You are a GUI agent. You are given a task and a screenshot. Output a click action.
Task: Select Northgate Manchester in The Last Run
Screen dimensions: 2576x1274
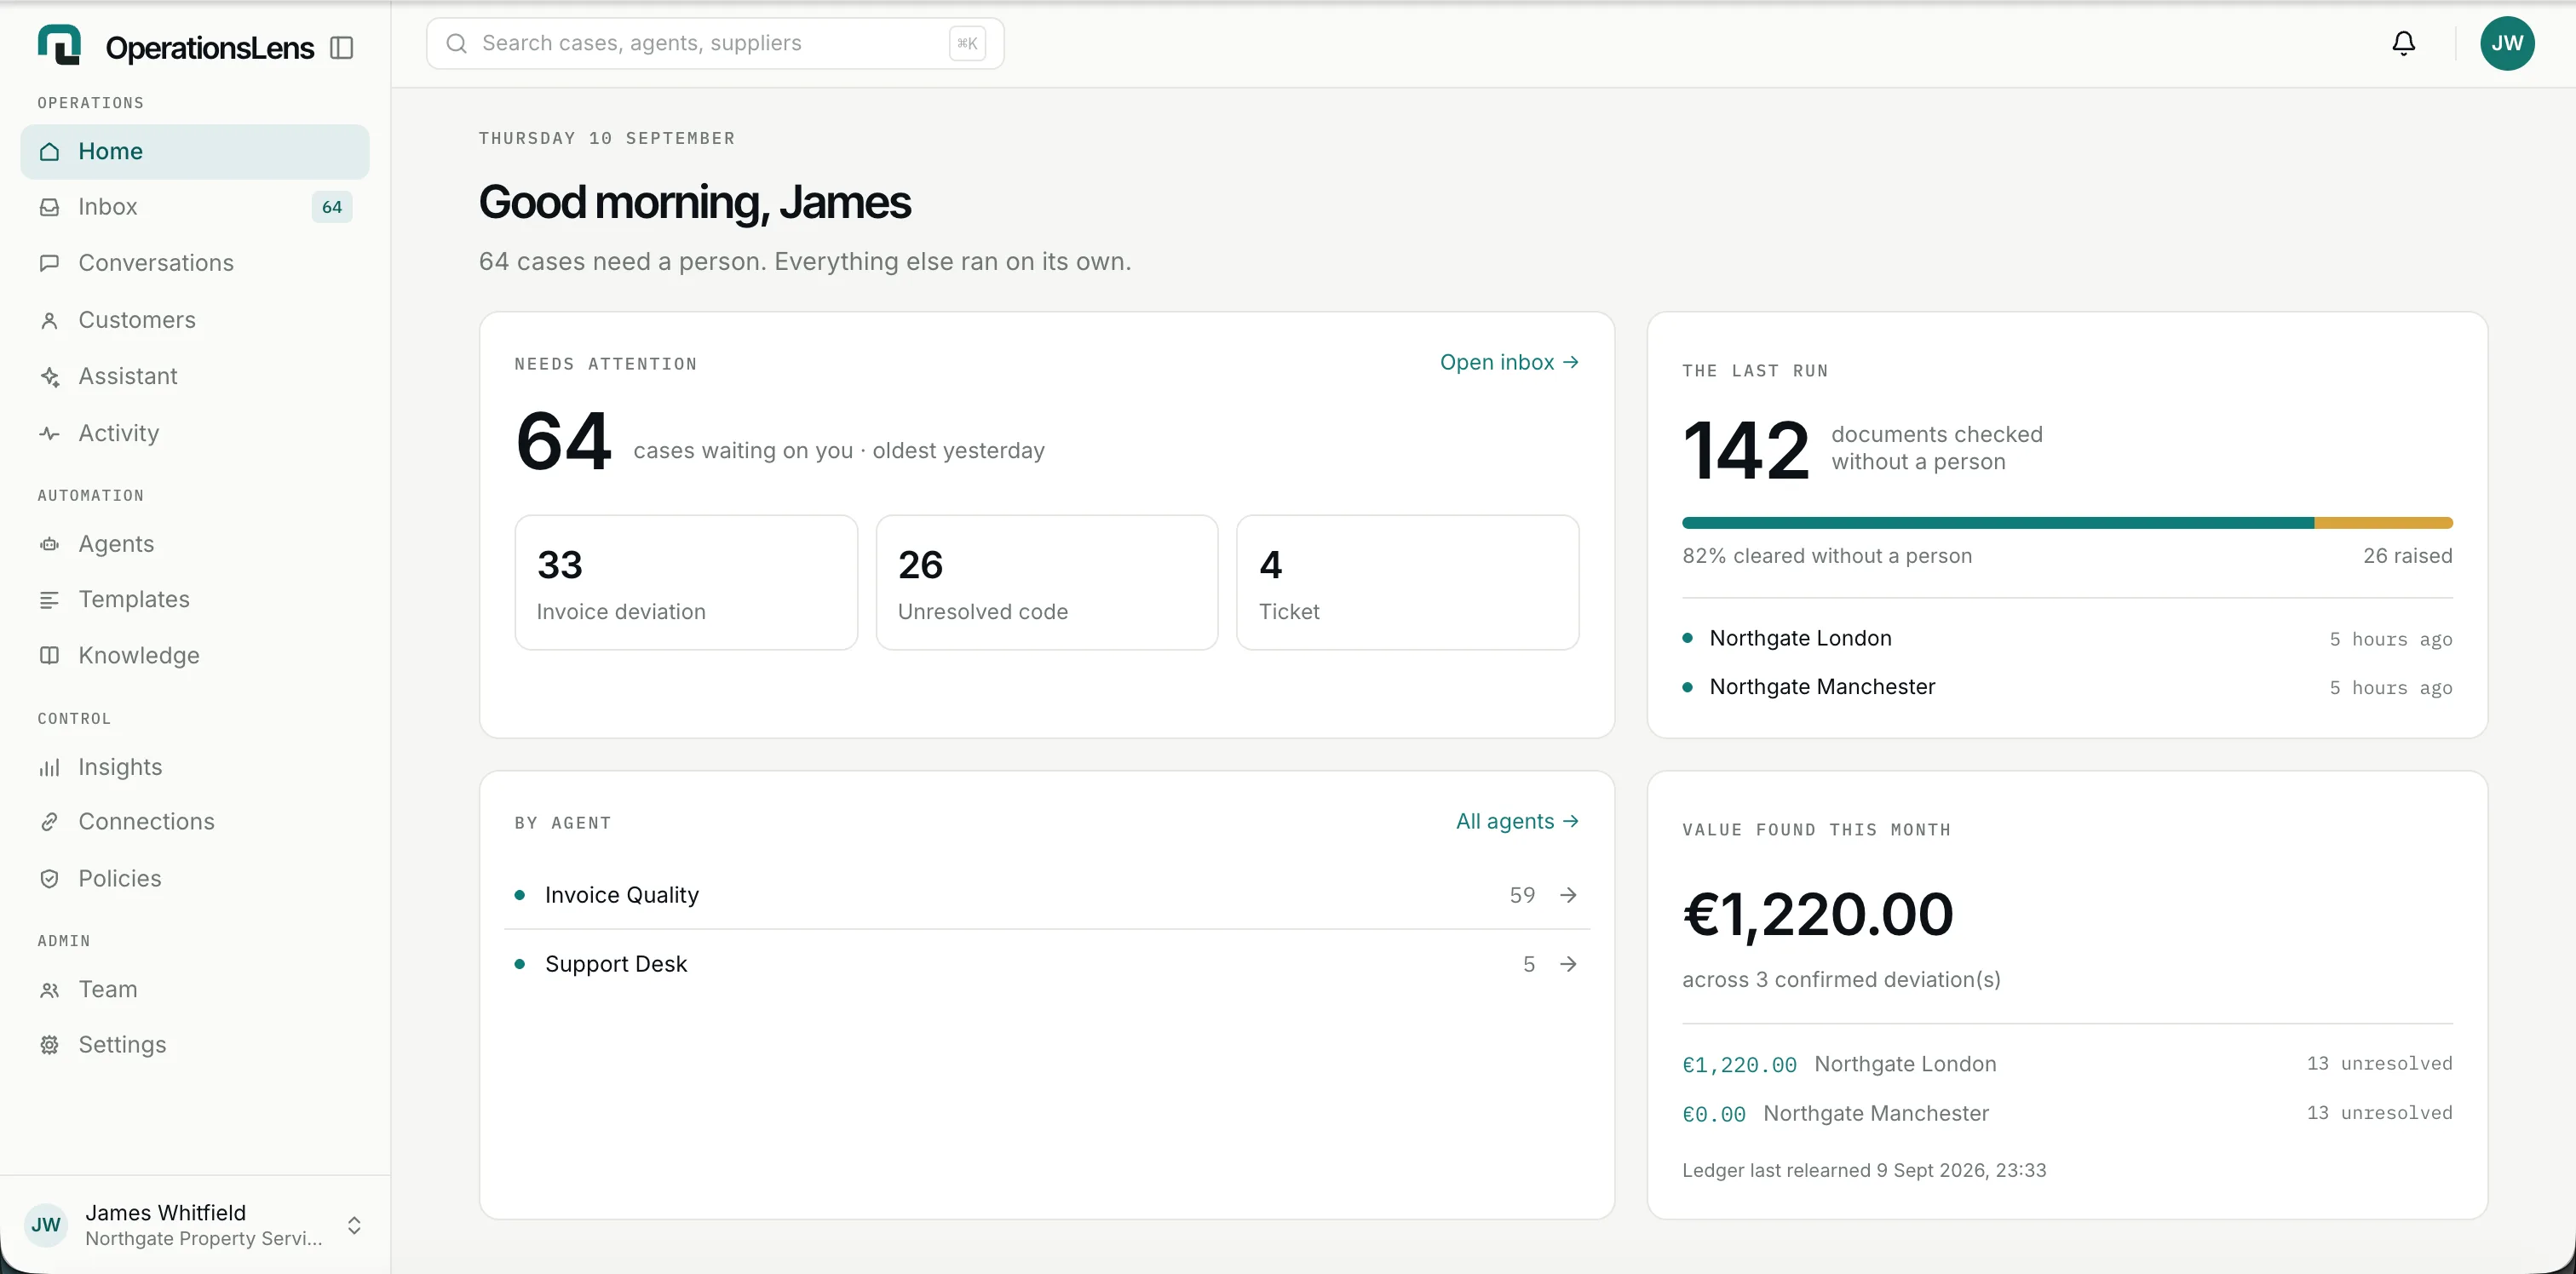coord(2067,687)
